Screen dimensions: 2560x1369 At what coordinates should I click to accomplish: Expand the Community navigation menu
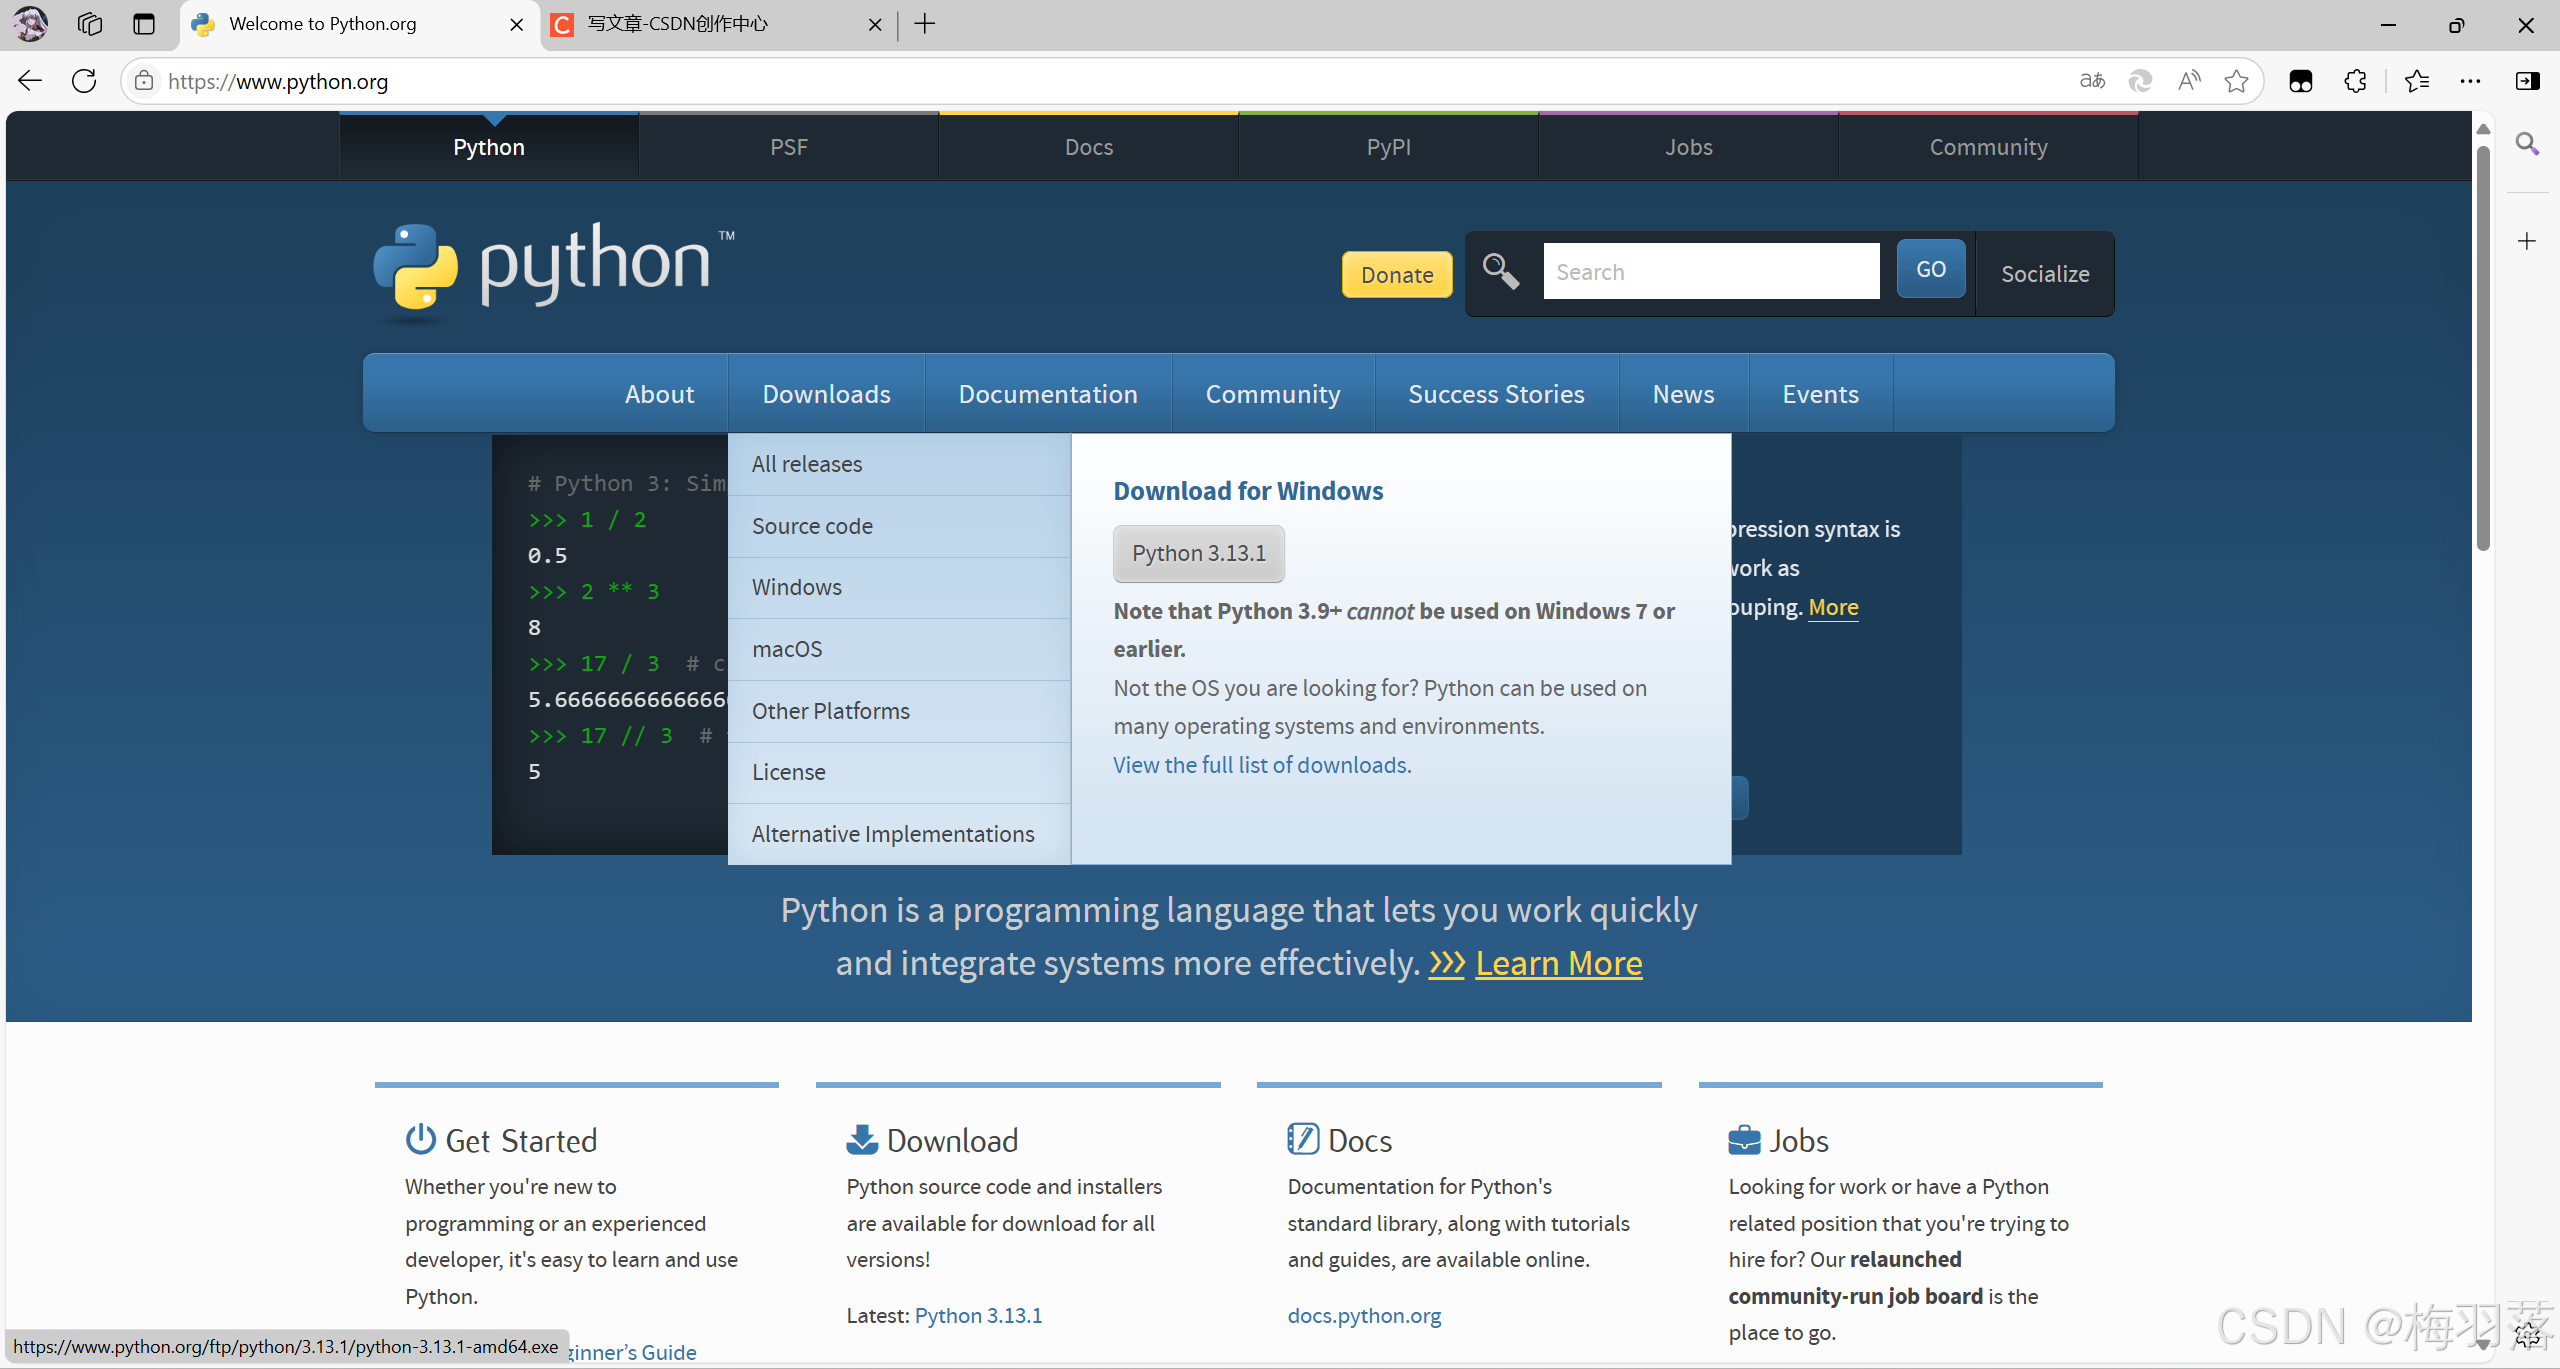coord(1272,394)
